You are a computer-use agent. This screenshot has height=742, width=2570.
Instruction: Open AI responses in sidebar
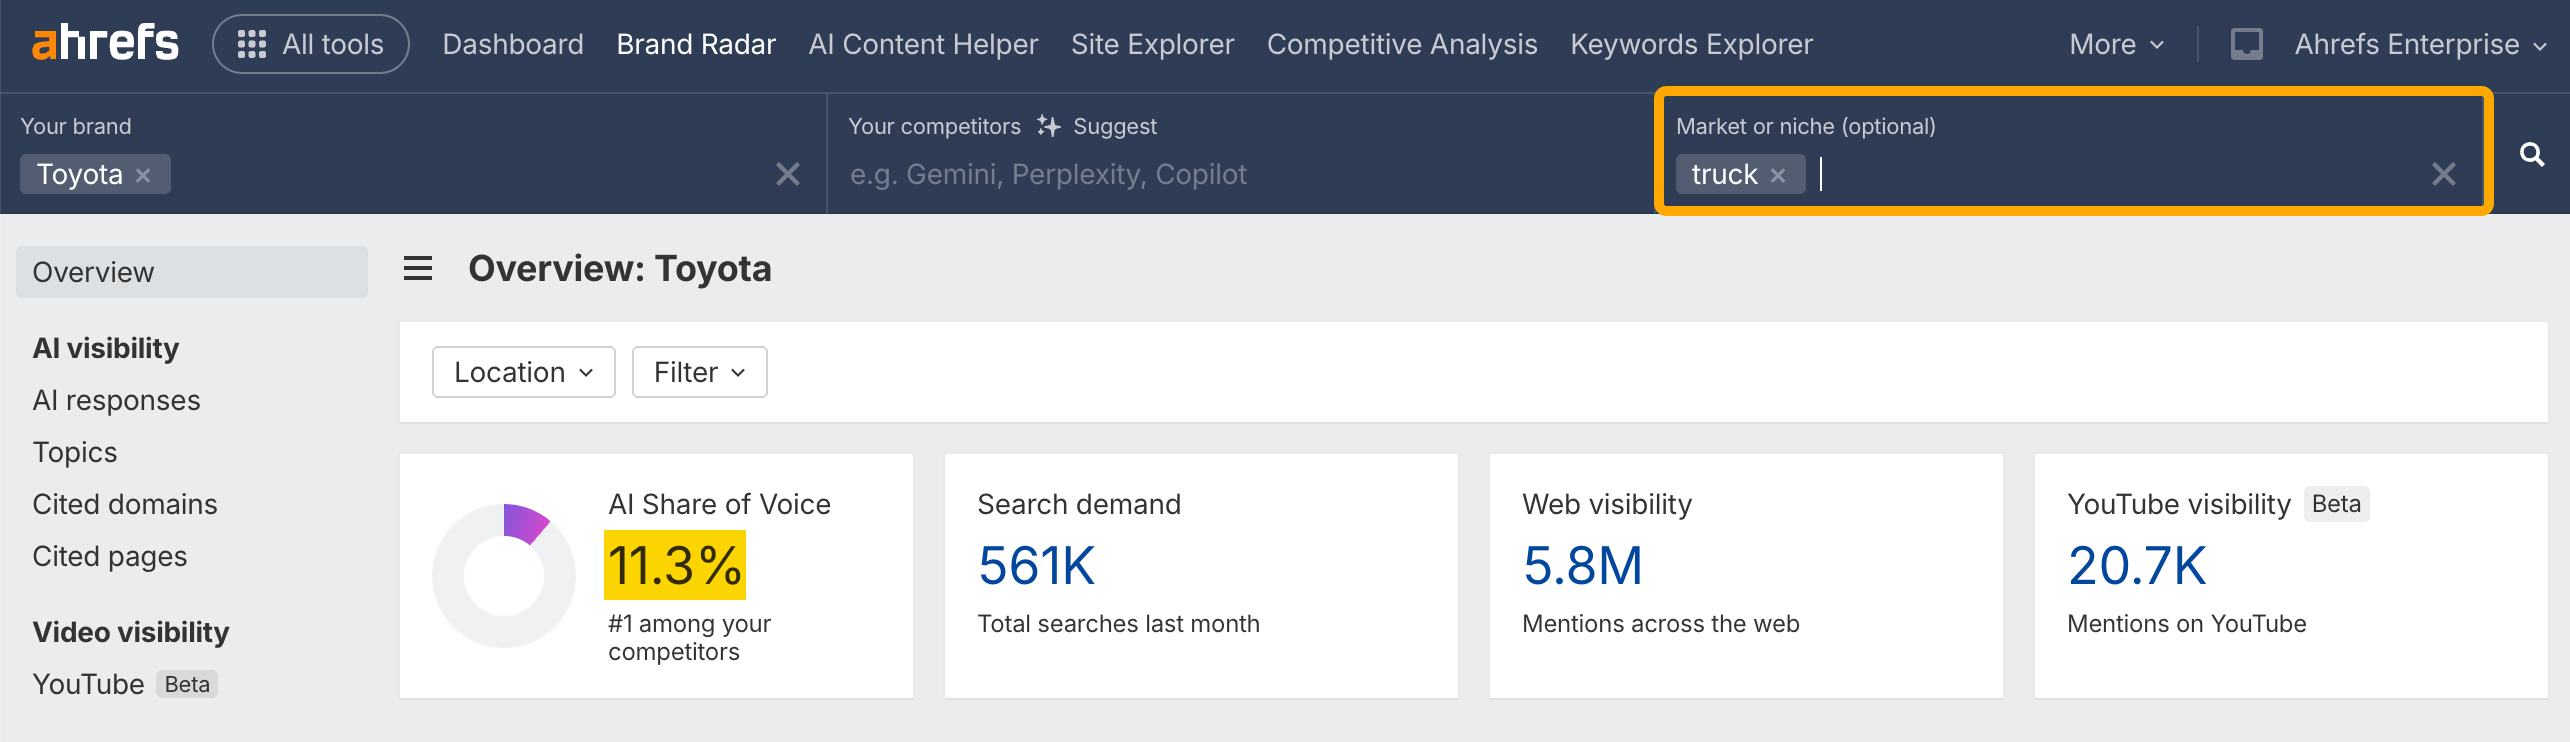click(x=116, y=400)
